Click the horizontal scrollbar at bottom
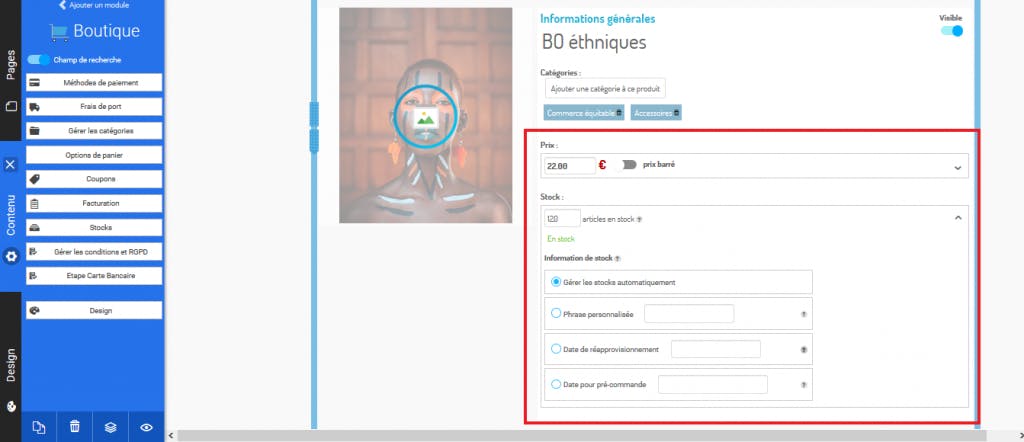Viewport: 1024px width, 442px height. pos(581,435)
